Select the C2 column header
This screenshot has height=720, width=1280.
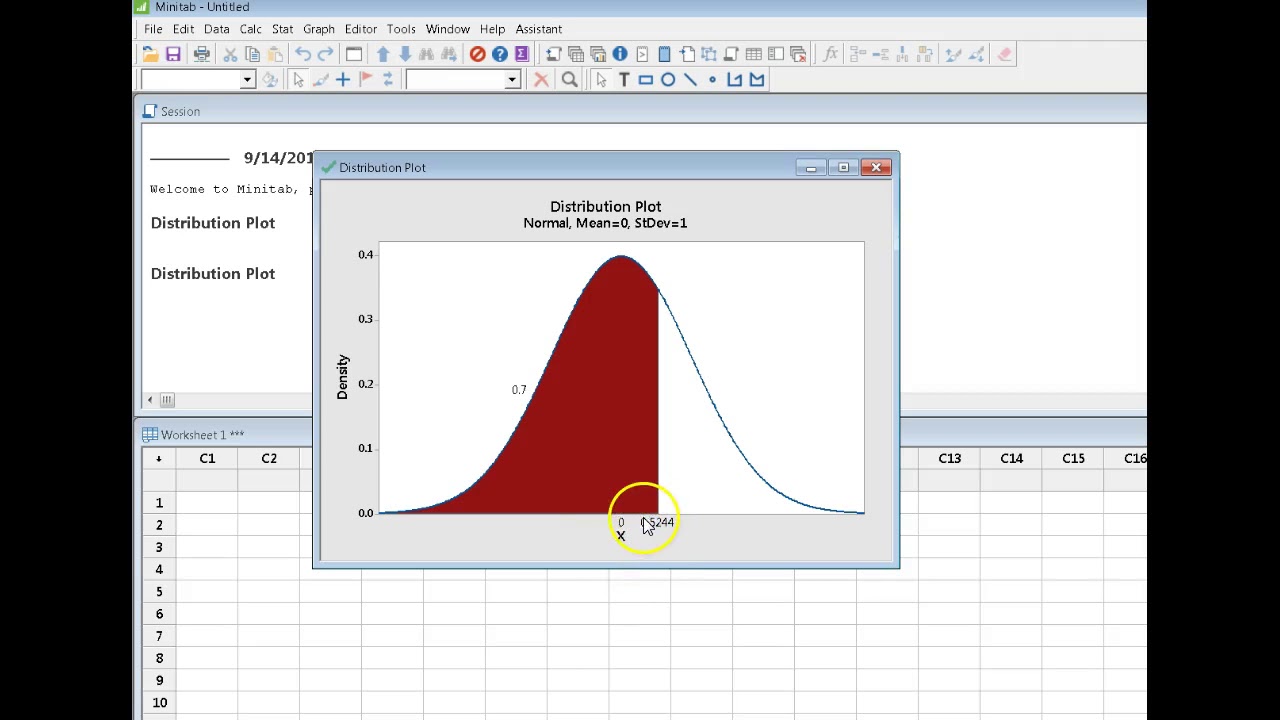click(269, 458)
